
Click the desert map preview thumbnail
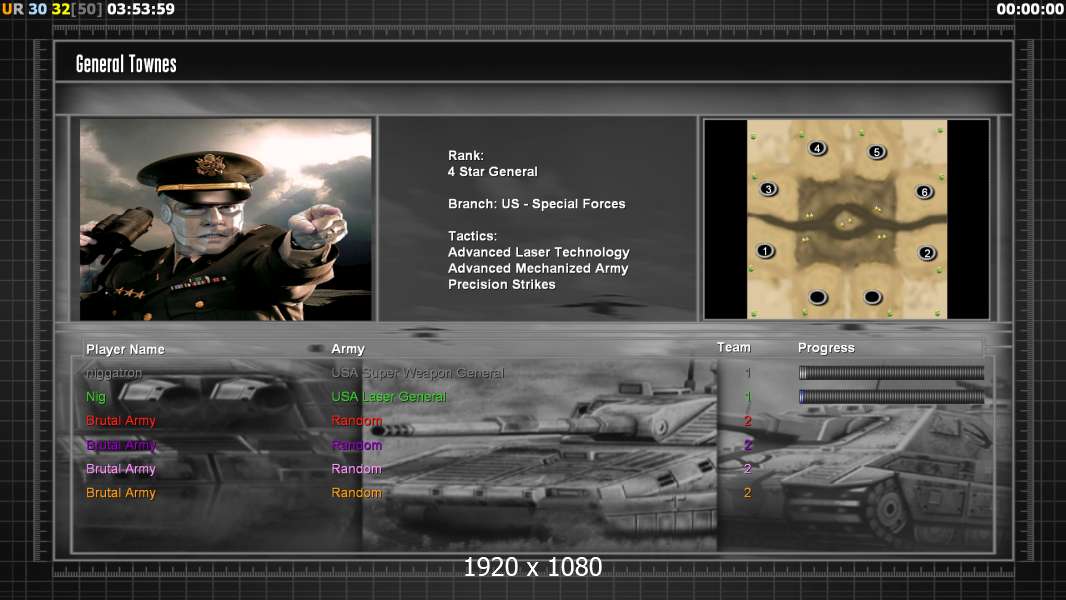(x=846, y=219)
